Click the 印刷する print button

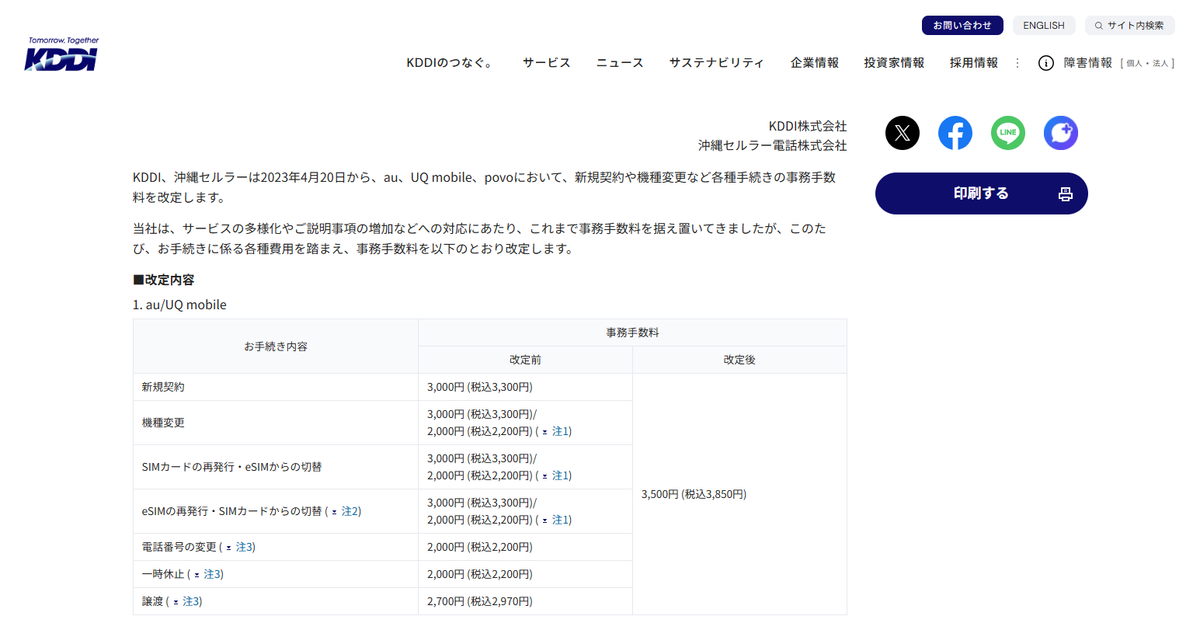pyautogui.click(x=981, y=194)
